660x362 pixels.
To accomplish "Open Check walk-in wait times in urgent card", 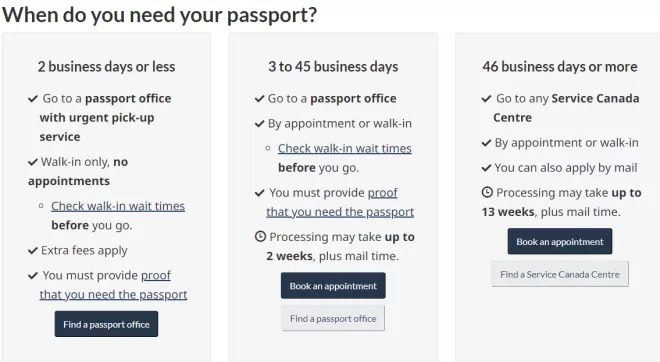I will (118, 206).
